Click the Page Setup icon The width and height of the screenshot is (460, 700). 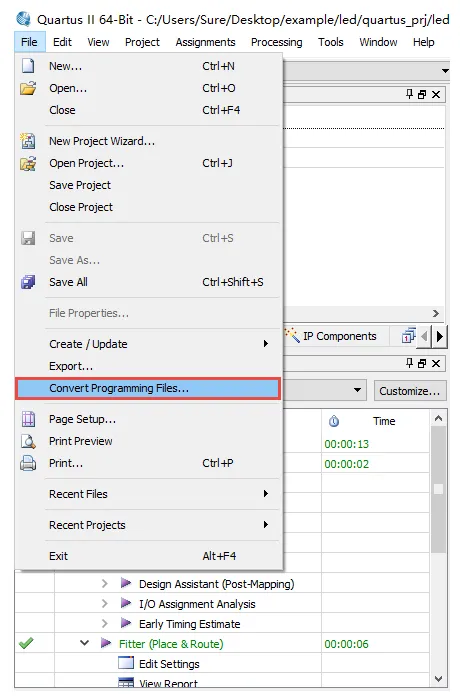point(28,419)
